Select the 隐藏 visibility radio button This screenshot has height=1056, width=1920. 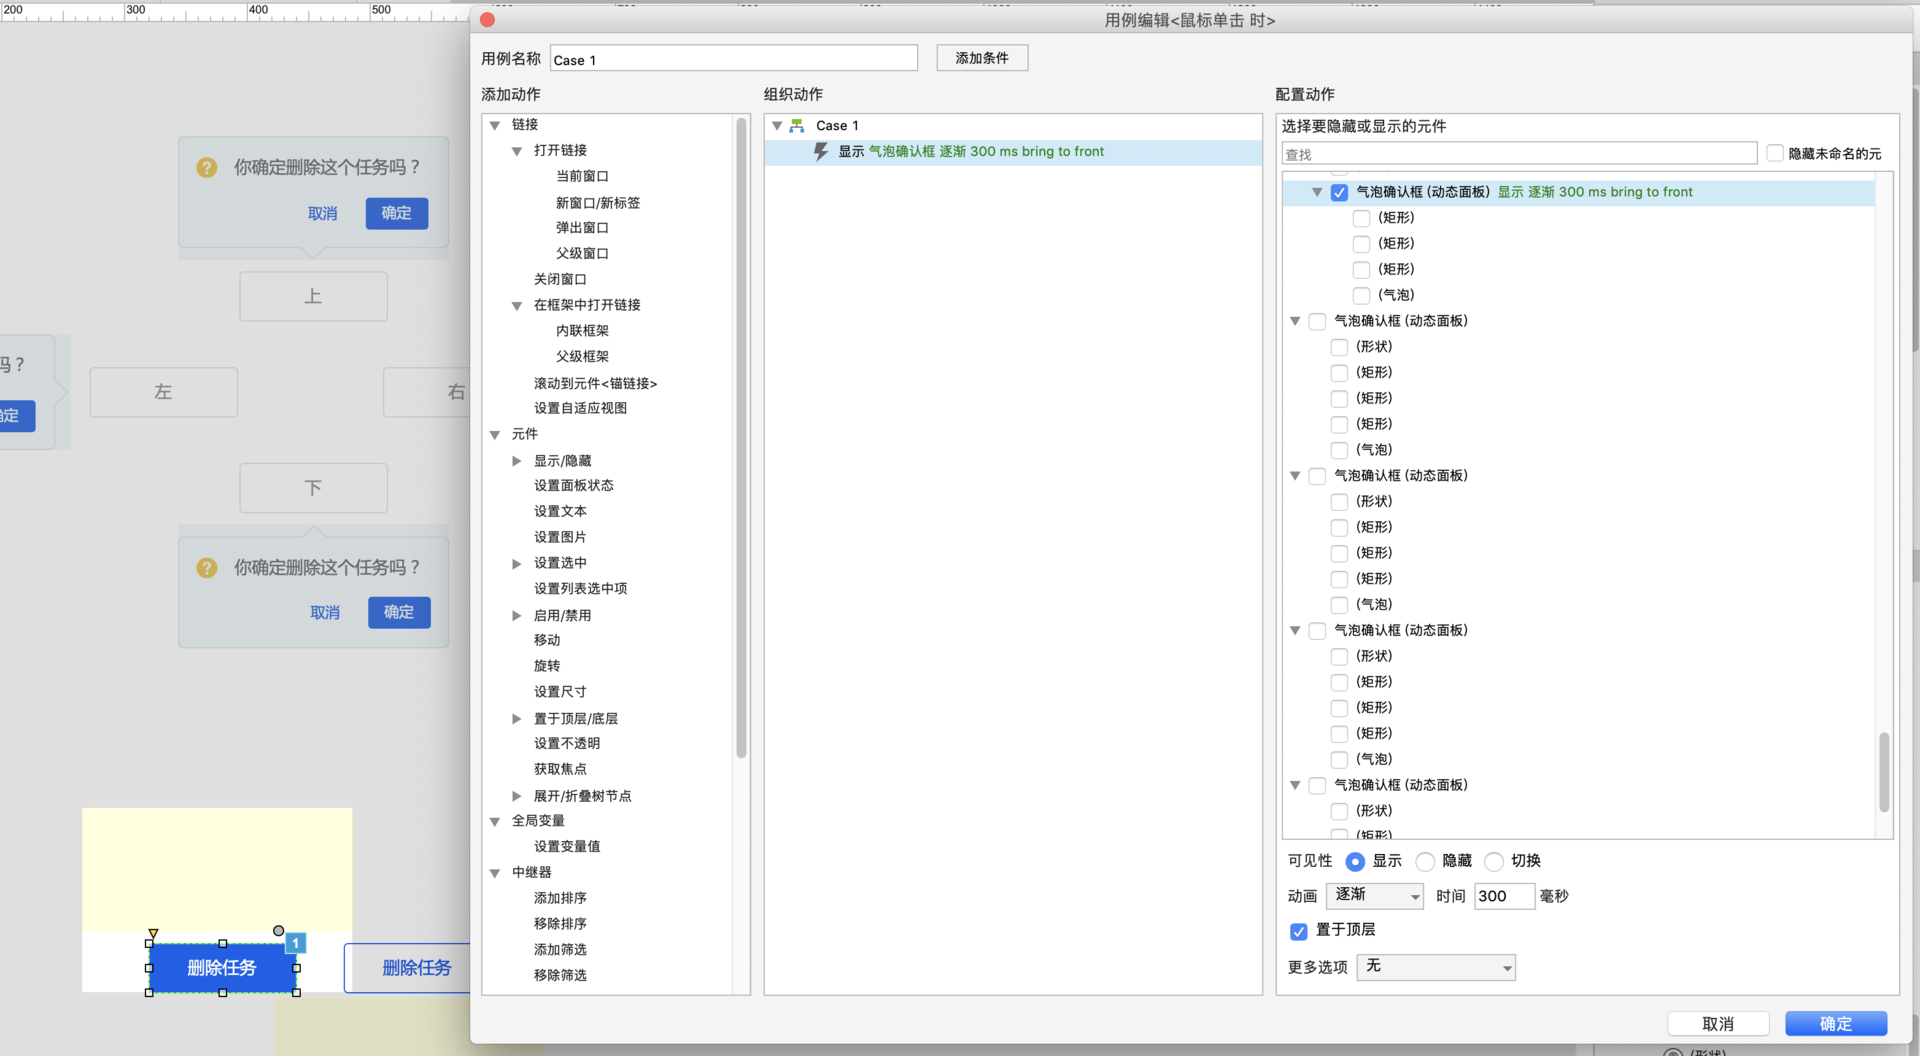(1426, 861)
